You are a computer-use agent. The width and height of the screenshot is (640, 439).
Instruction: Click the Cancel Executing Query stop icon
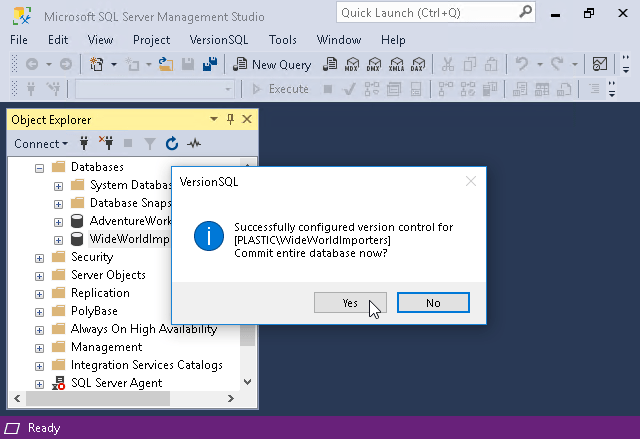328,89
